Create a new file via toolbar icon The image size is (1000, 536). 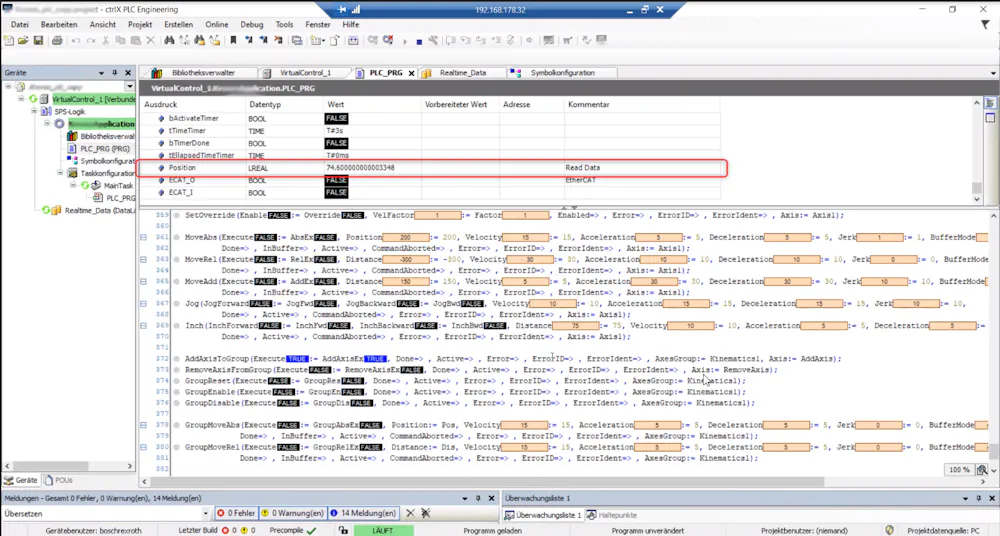tap(9, 40)
